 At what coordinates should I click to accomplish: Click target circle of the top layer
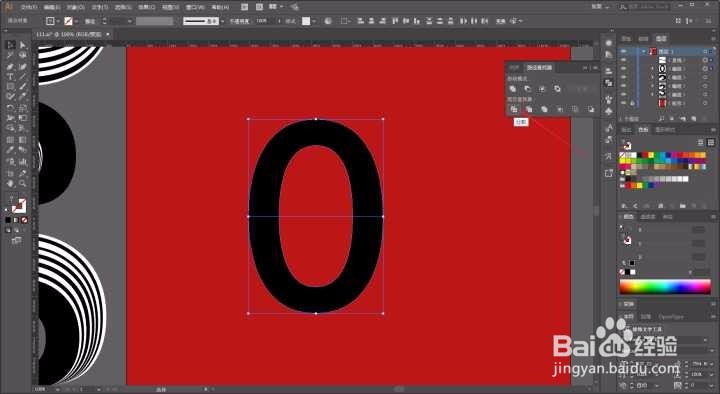point(705,51)
